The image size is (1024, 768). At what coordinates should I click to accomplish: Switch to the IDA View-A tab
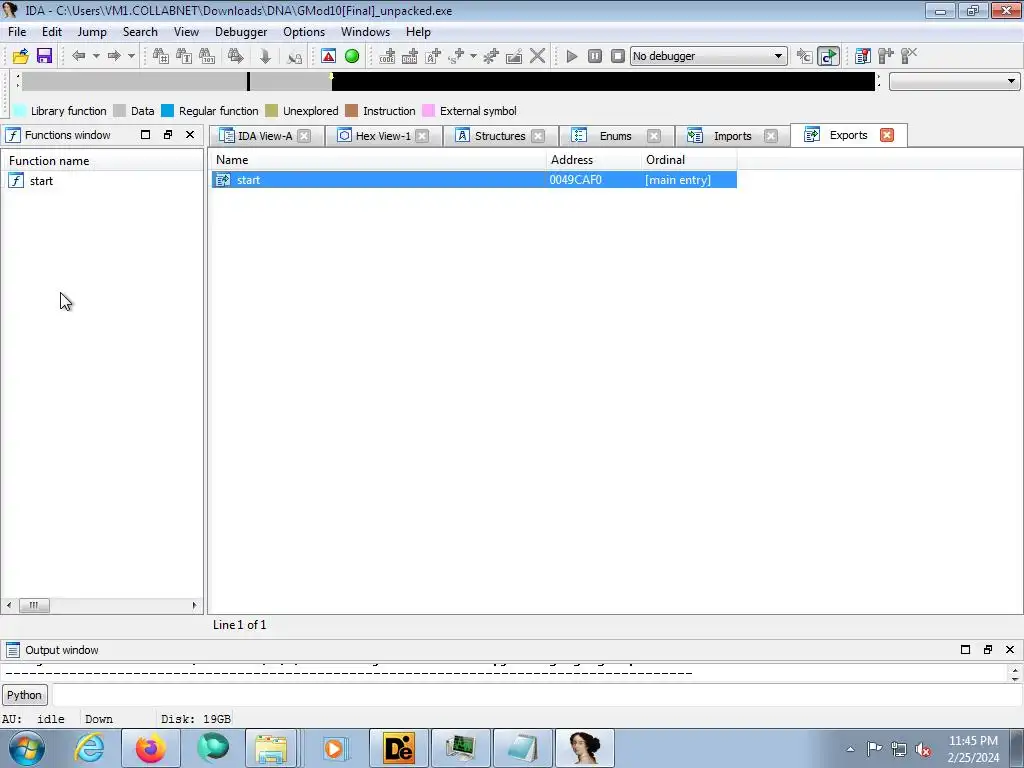[265, 136]
